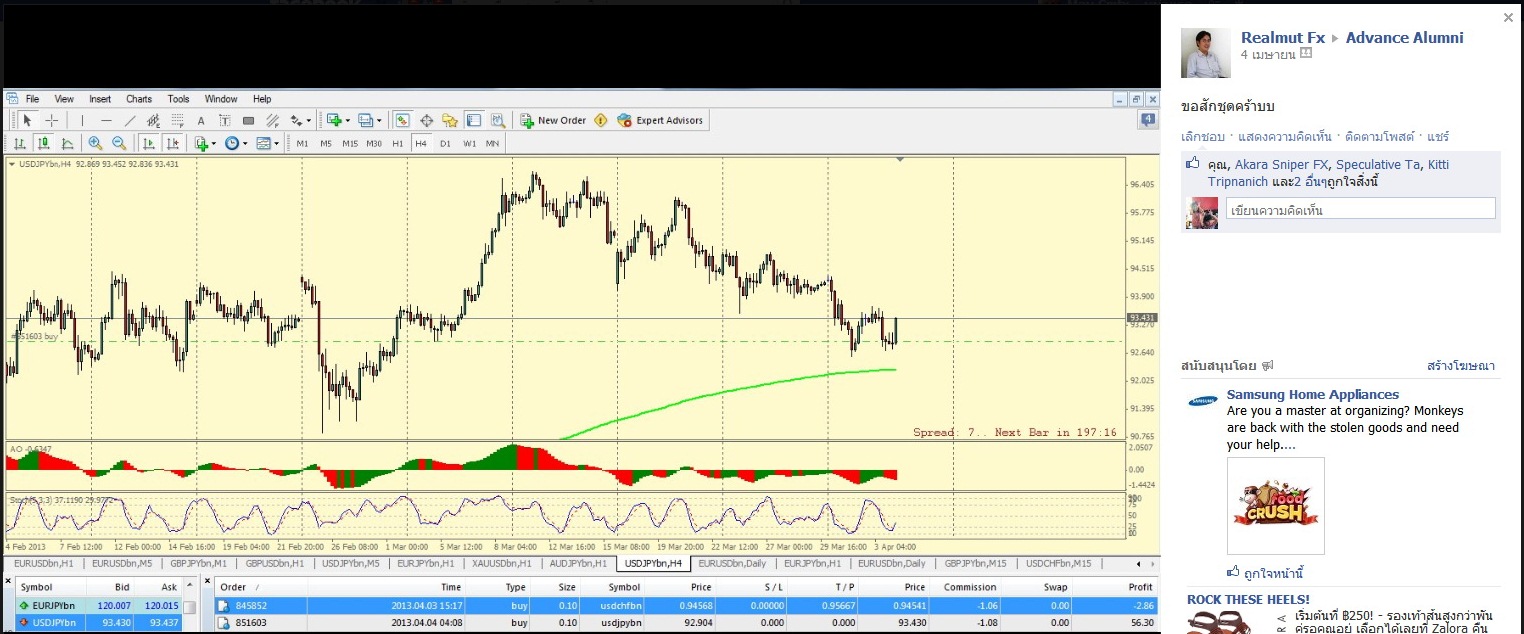This screenshot has height=634, width=1524.
Task: Activate the Crosshair tool
Action: point(52,120)
